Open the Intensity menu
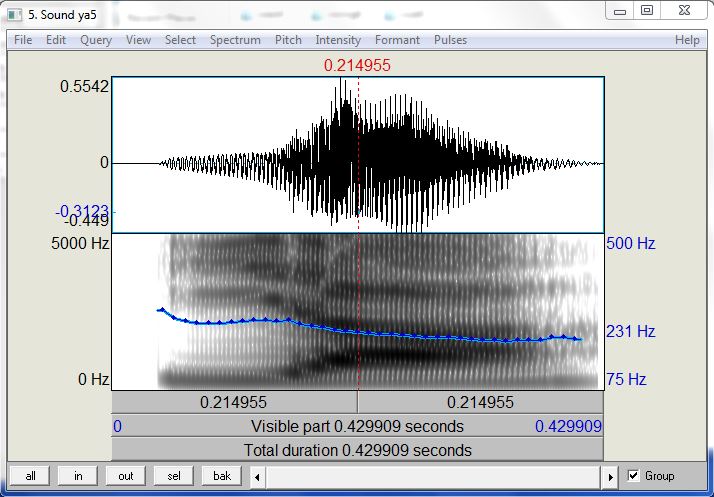The width and height of the screenshot is (714, 497). coord(338,40)
